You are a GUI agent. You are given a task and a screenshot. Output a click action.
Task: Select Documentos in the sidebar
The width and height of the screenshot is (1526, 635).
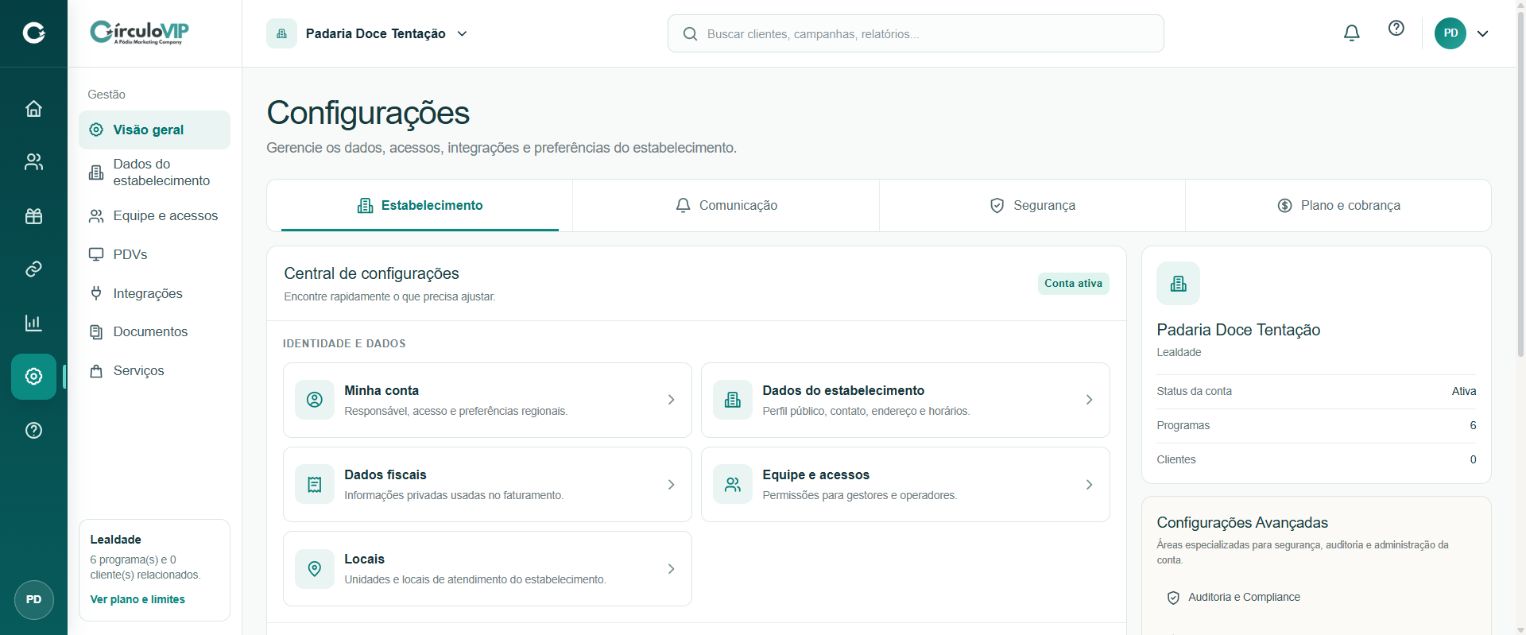(x=154, y=331)
